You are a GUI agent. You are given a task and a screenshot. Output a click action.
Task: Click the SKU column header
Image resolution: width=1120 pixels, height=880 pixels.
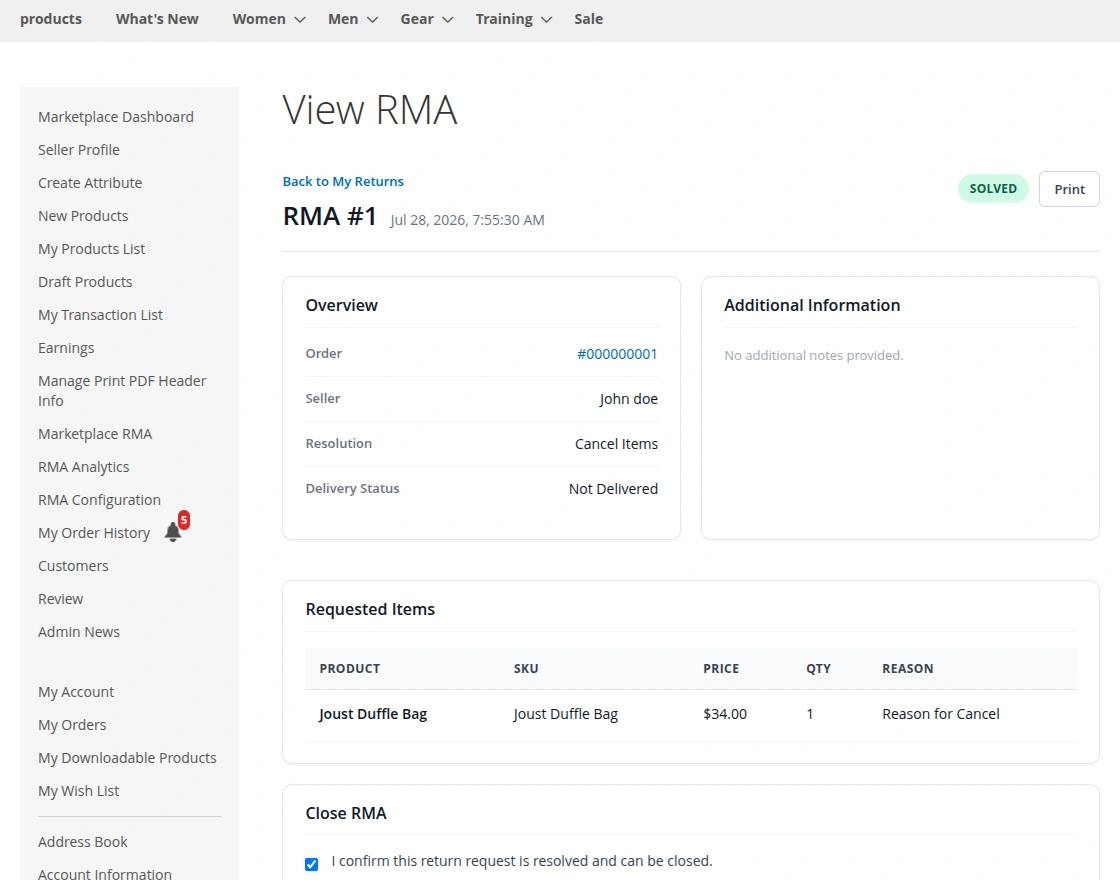[526, 669]
